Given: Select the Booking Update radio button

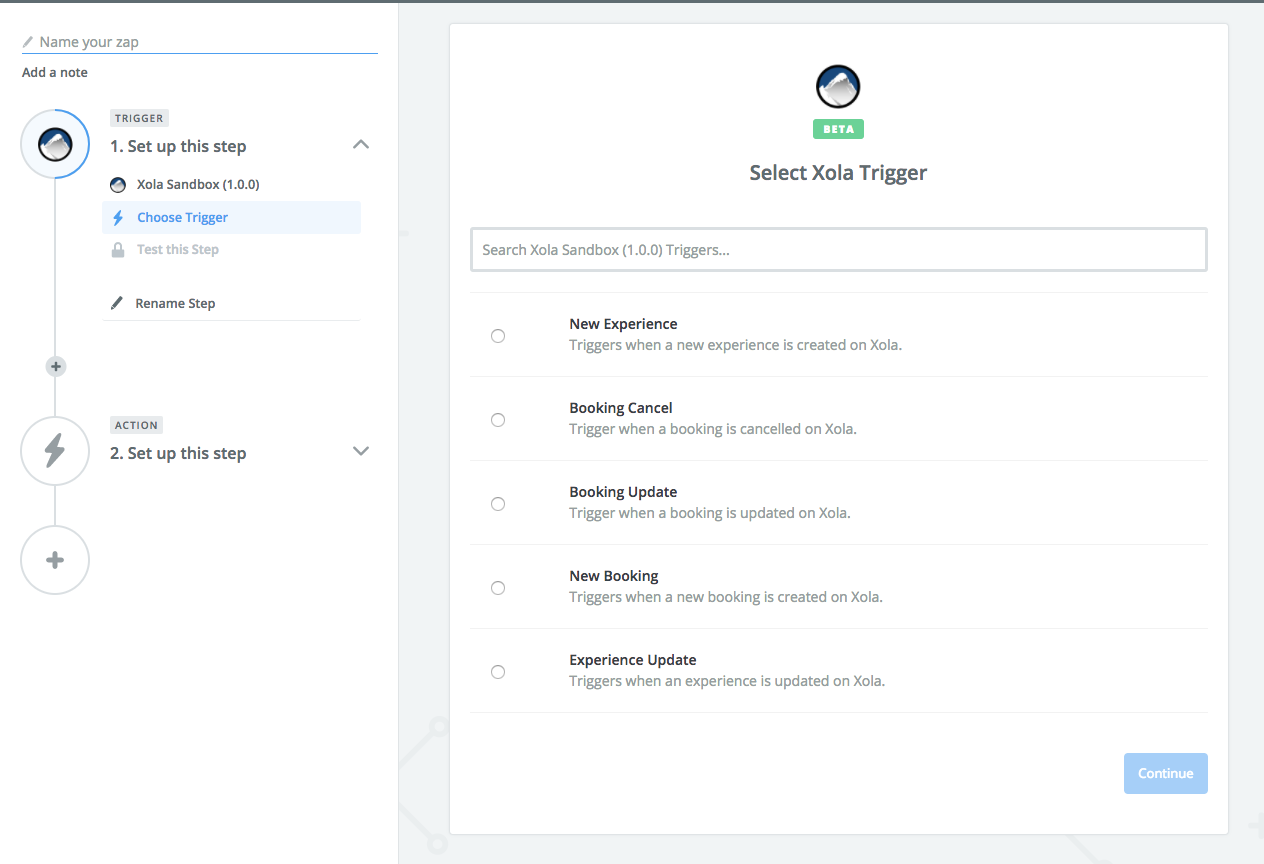Looking at the screenshot, I should coord(498,504).
